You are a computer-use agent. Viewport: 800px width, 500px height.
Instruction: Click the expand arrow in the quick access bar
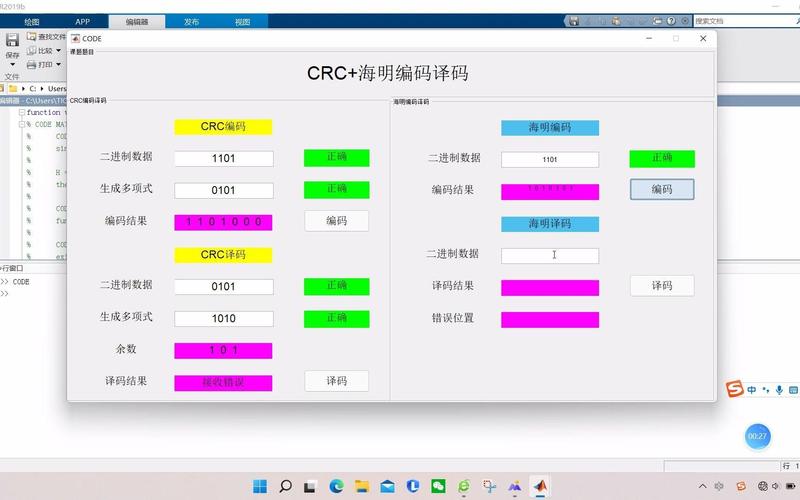pos(685,21)
